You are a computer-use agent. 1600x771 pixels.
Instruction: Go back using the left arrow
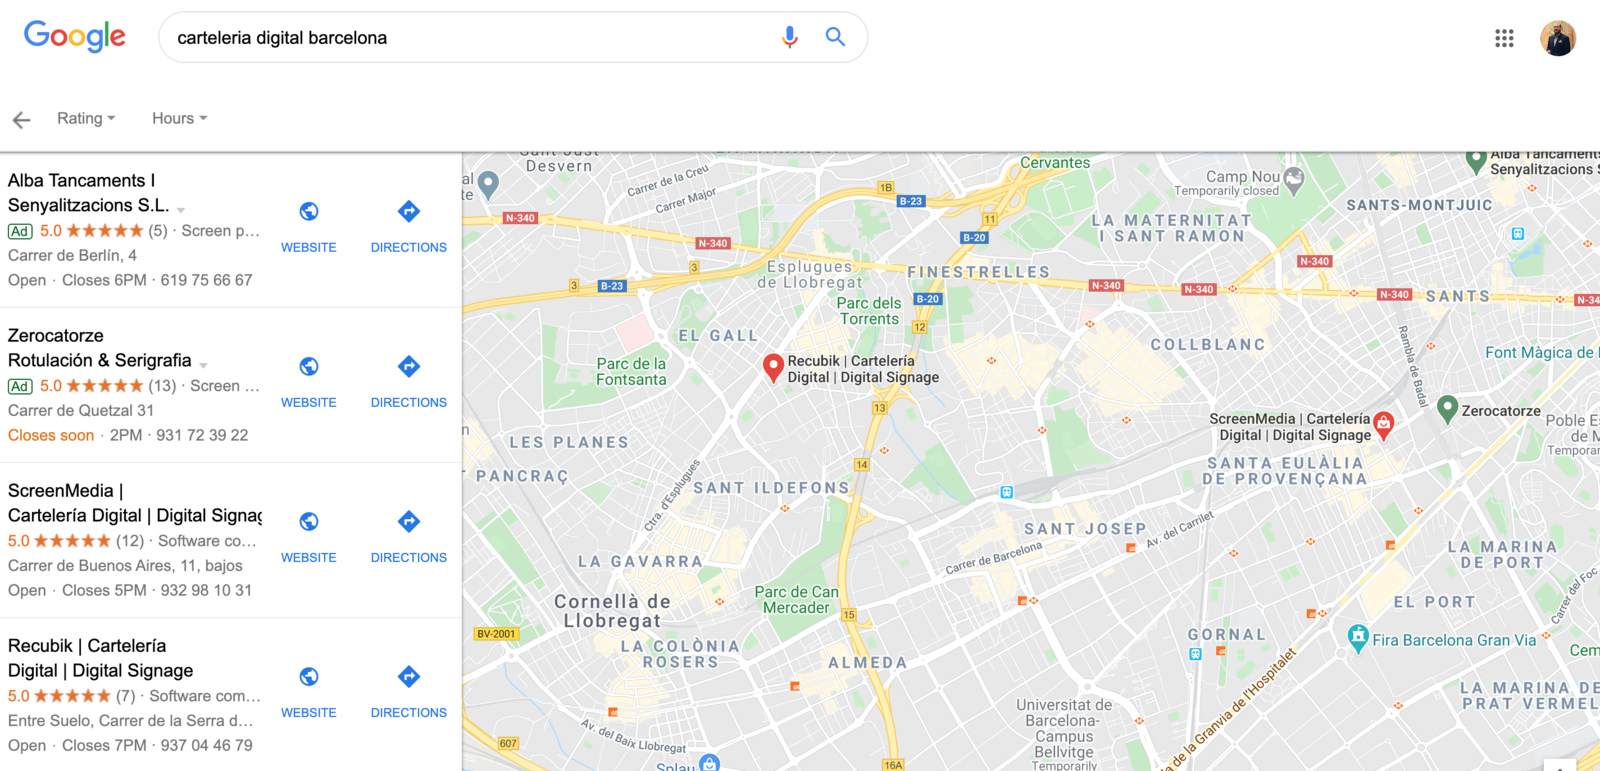(x=21, y=120)
